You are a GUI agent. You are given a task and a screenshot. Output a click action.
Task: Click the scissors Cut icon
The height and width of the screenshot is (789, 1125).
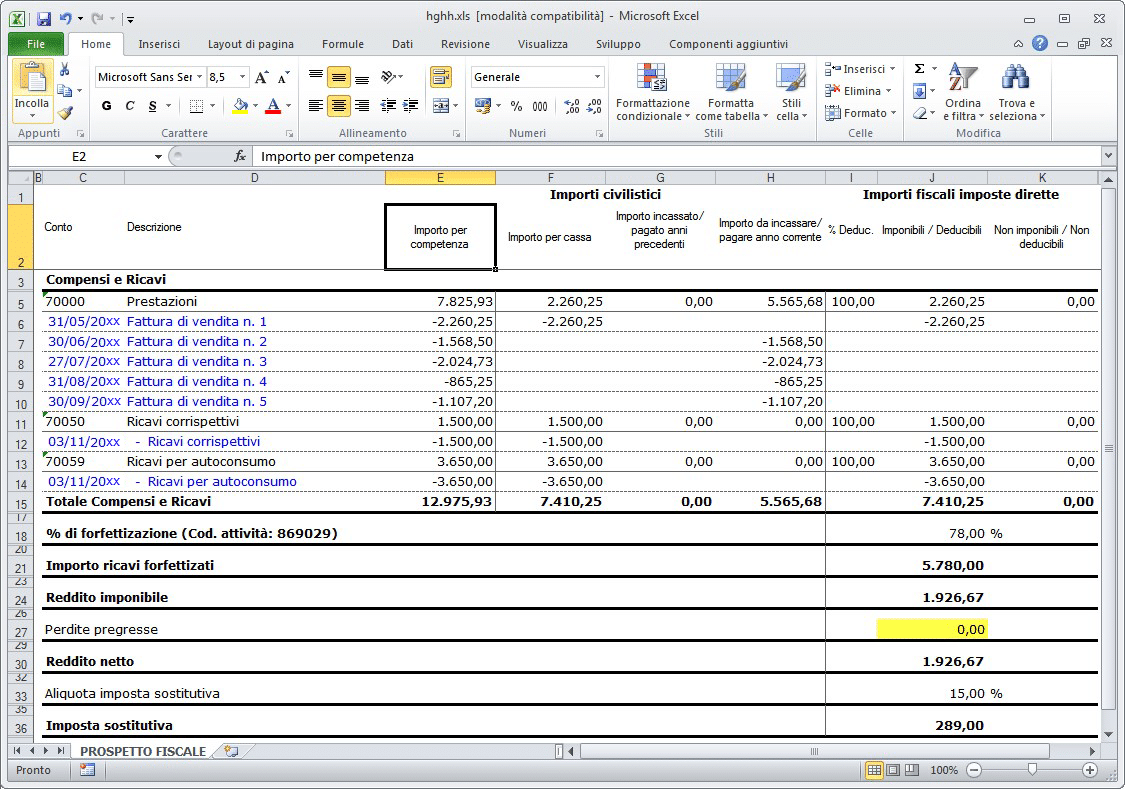(x=65, y=70)
